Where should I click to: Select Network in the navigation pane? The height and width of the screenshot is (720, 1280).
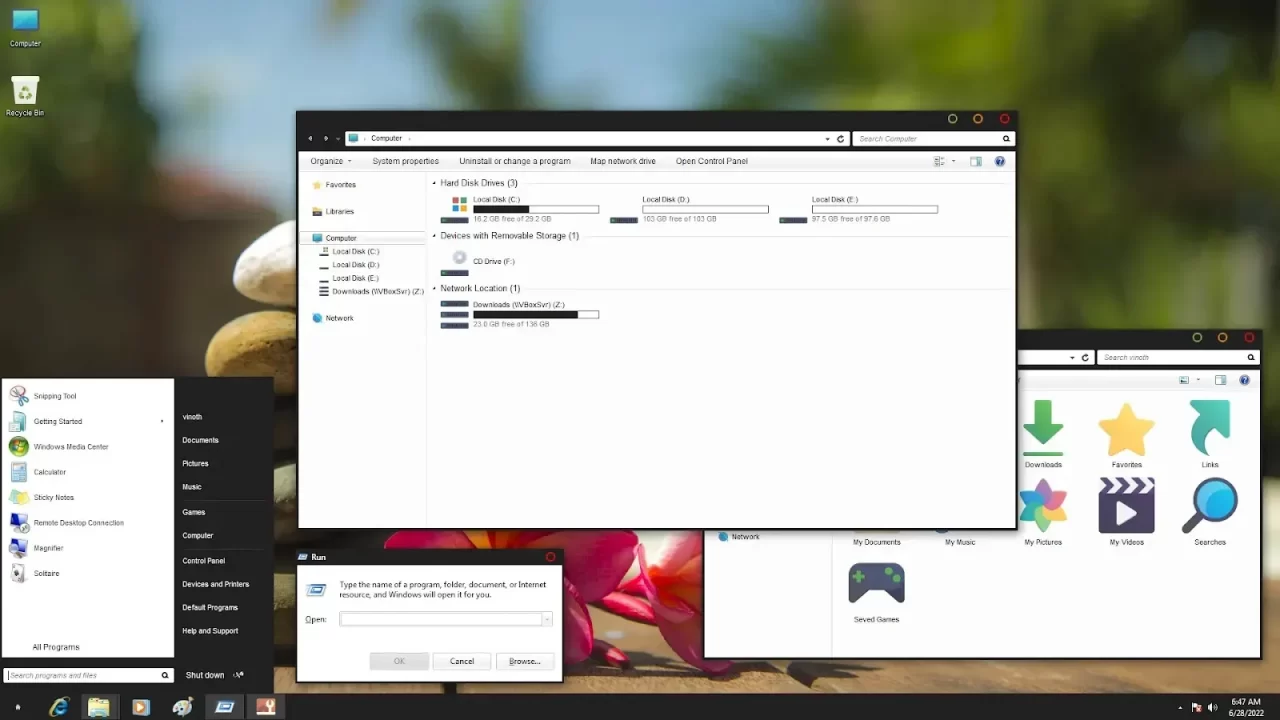[x=339, y=318]
